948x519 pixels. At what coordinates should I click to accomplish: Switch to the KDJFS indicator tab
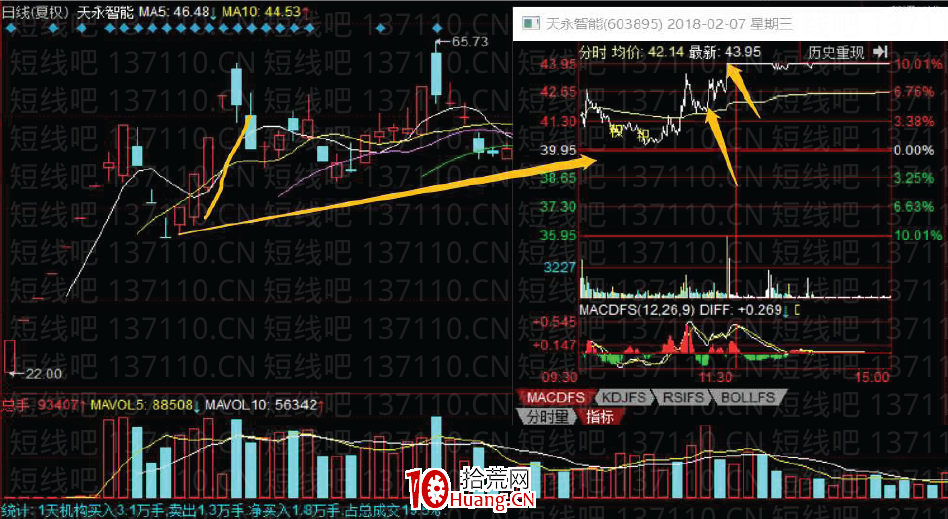tap(623, 397)
